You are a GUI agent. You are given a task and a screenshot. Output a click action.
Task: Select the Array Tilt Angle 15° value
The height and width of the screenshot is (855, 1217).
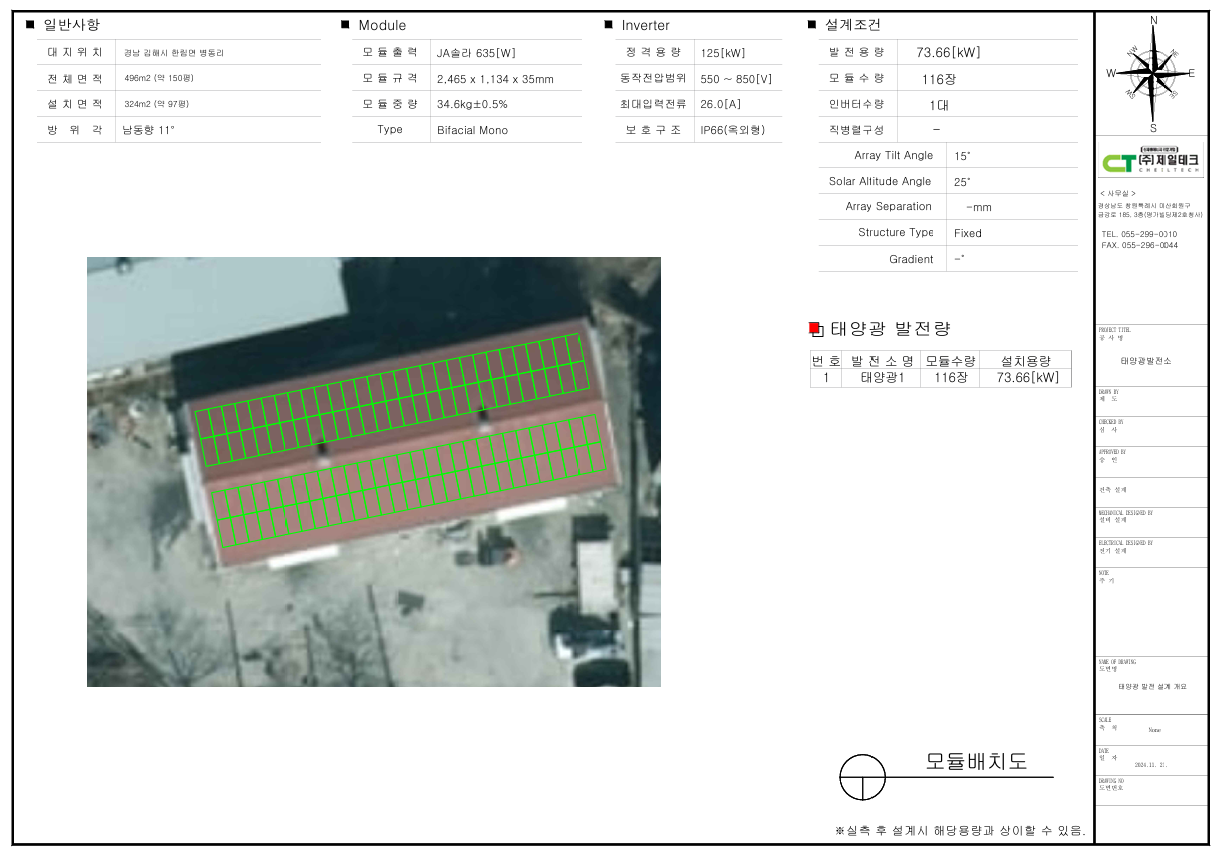(x=962, y=156)
